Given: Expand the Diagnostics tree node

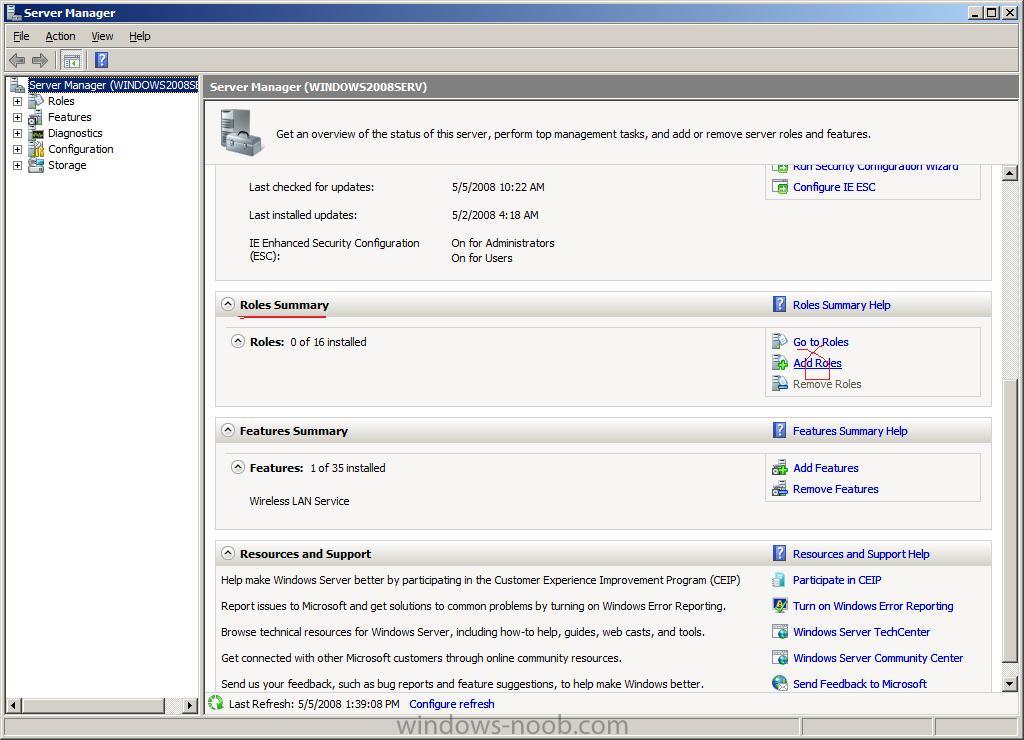Looking at the screenshot, I should (18, 133).
